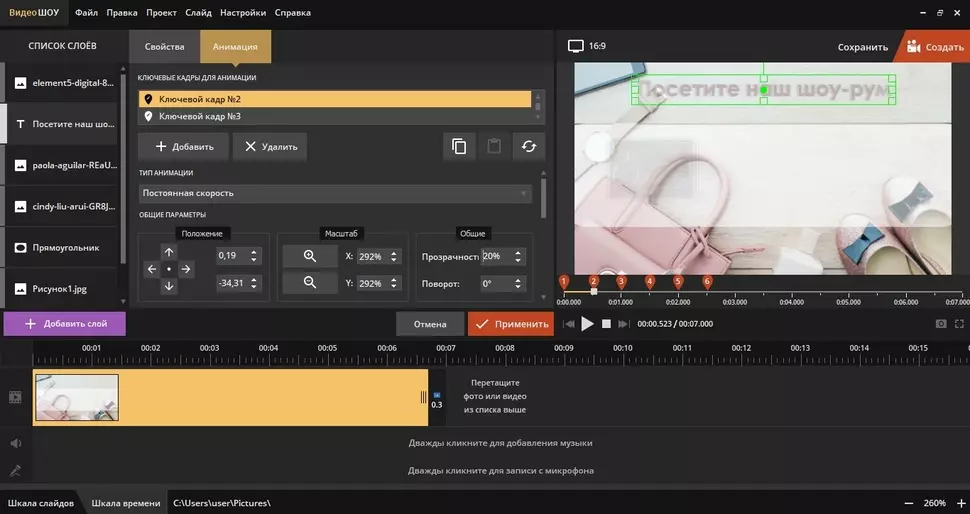Stop the preview playback
The image size is (970, 514).
coord(606,324)
